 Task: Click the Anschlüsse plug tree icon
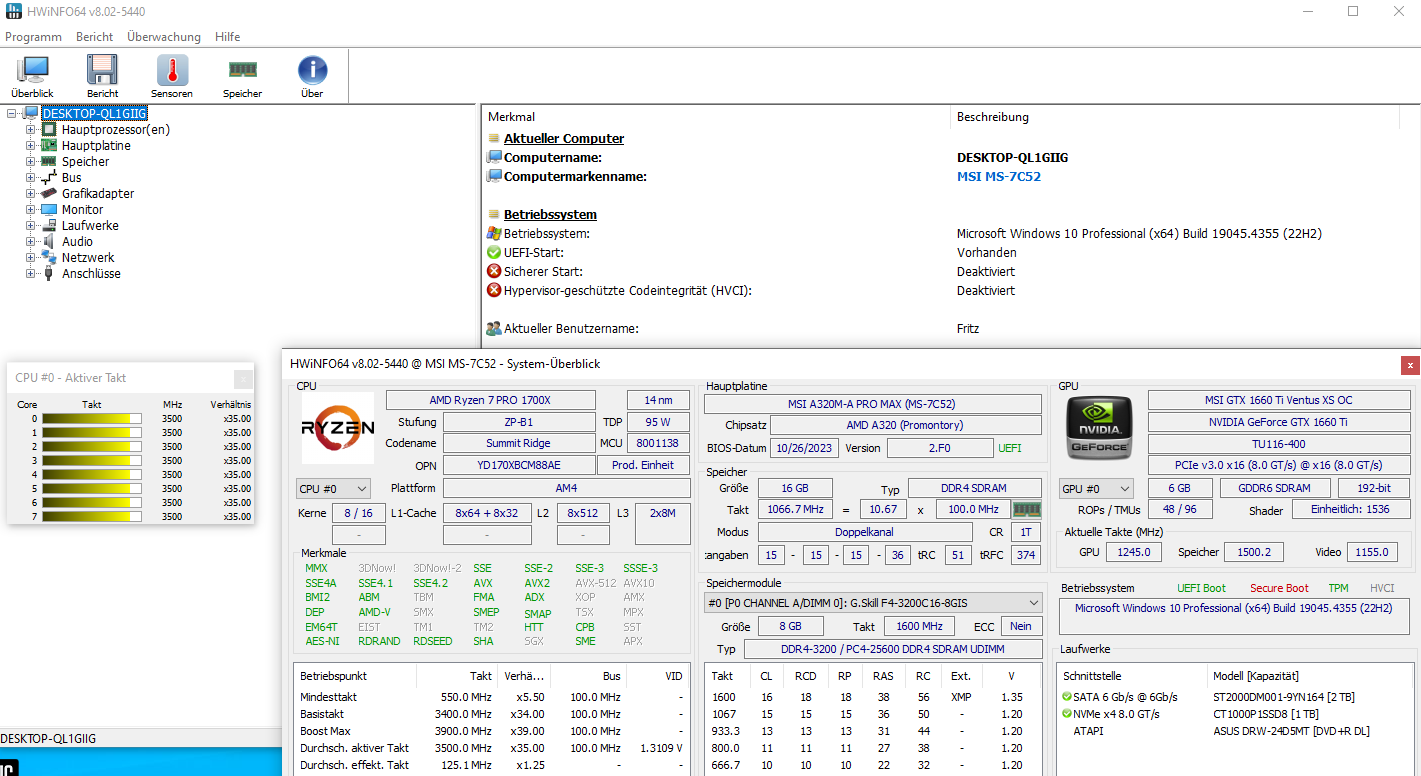tap(48, 273)
